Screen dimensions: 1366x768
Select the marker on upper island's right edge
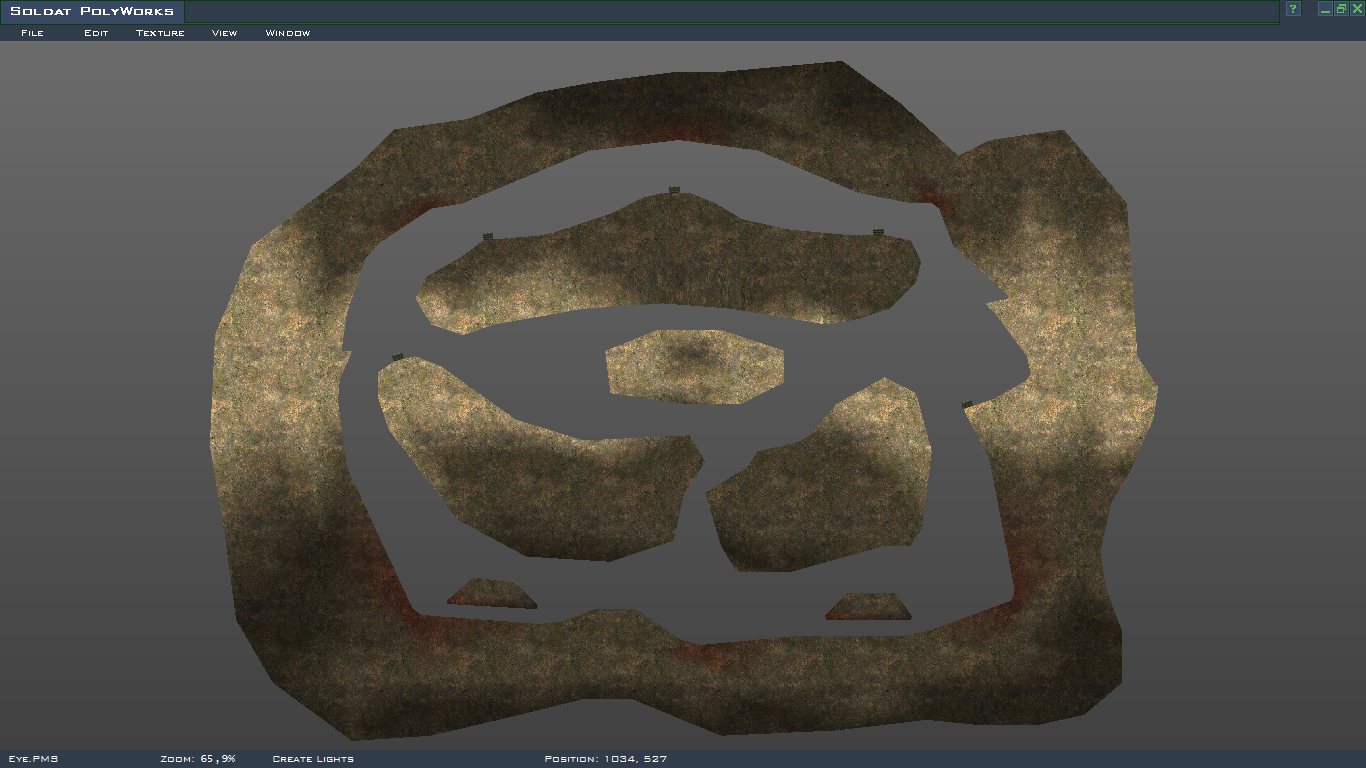(x=878, y=232)
